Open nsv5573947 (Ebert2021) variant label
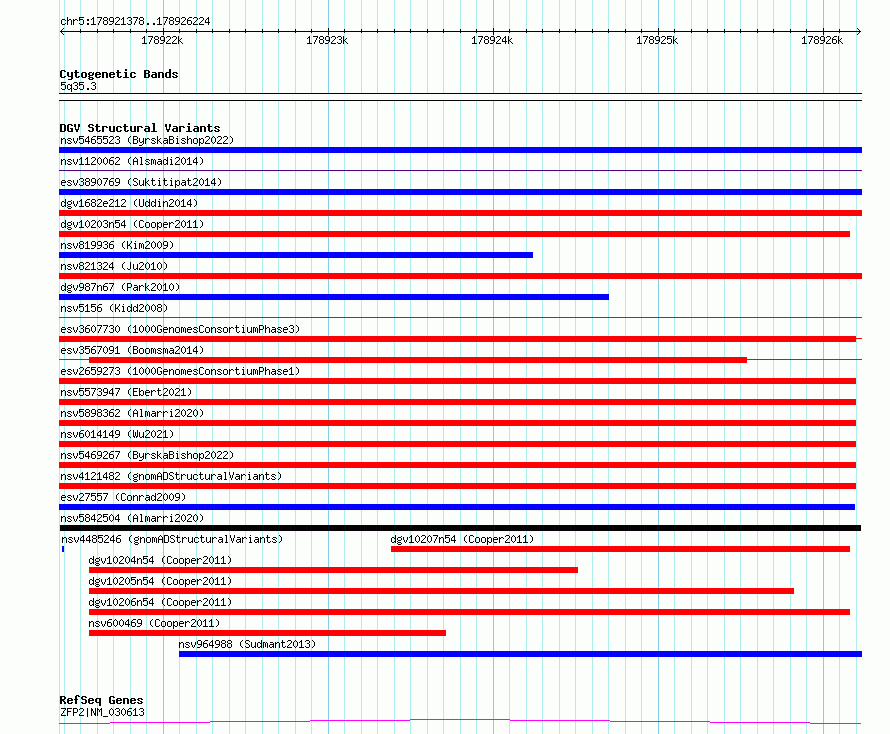 [126, 392]
